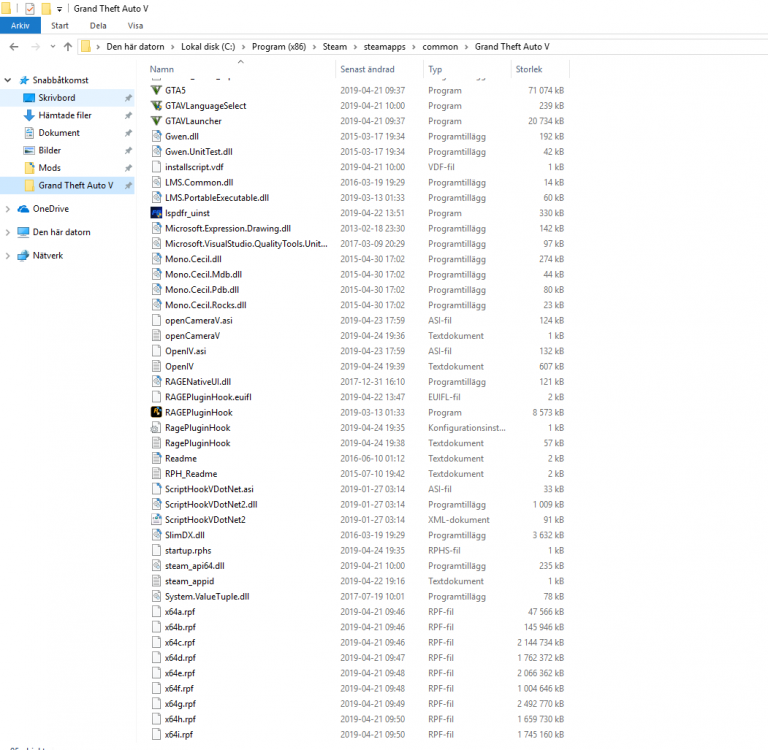Open the Arkiv file menu
The width and height of the screenshot is (768, 750).
[20, 25]
